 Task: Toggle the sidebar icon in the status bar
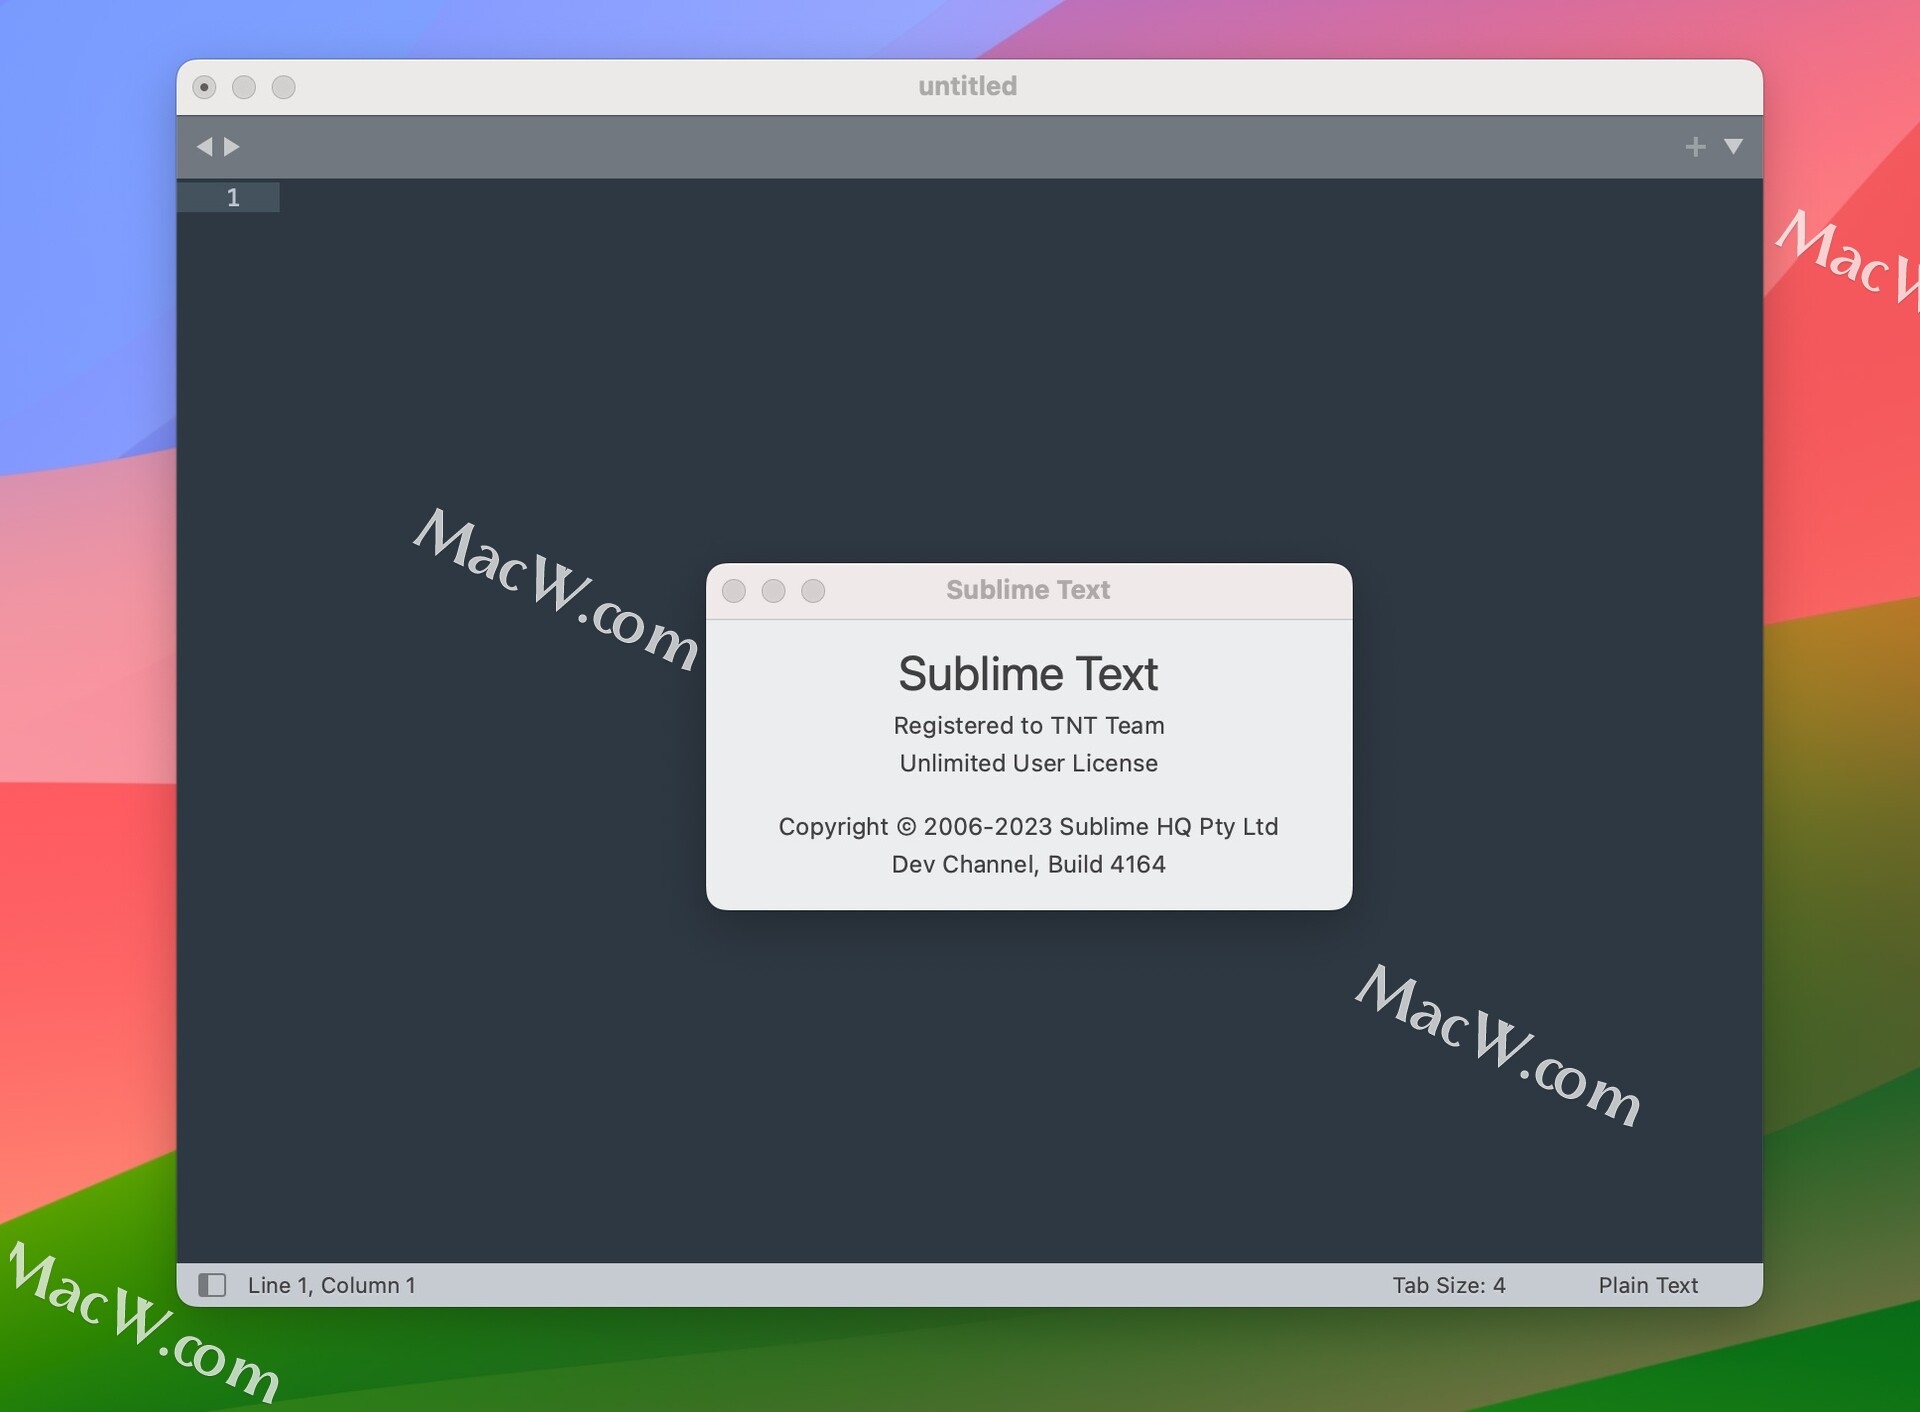click(212, 1285)
